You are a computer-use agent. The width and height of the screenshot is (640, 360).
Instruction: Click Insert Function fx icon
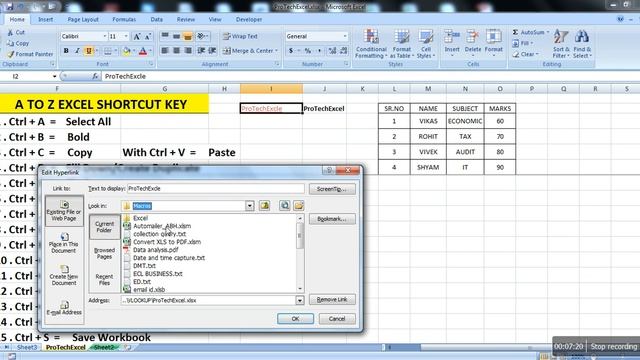point(95,76)
